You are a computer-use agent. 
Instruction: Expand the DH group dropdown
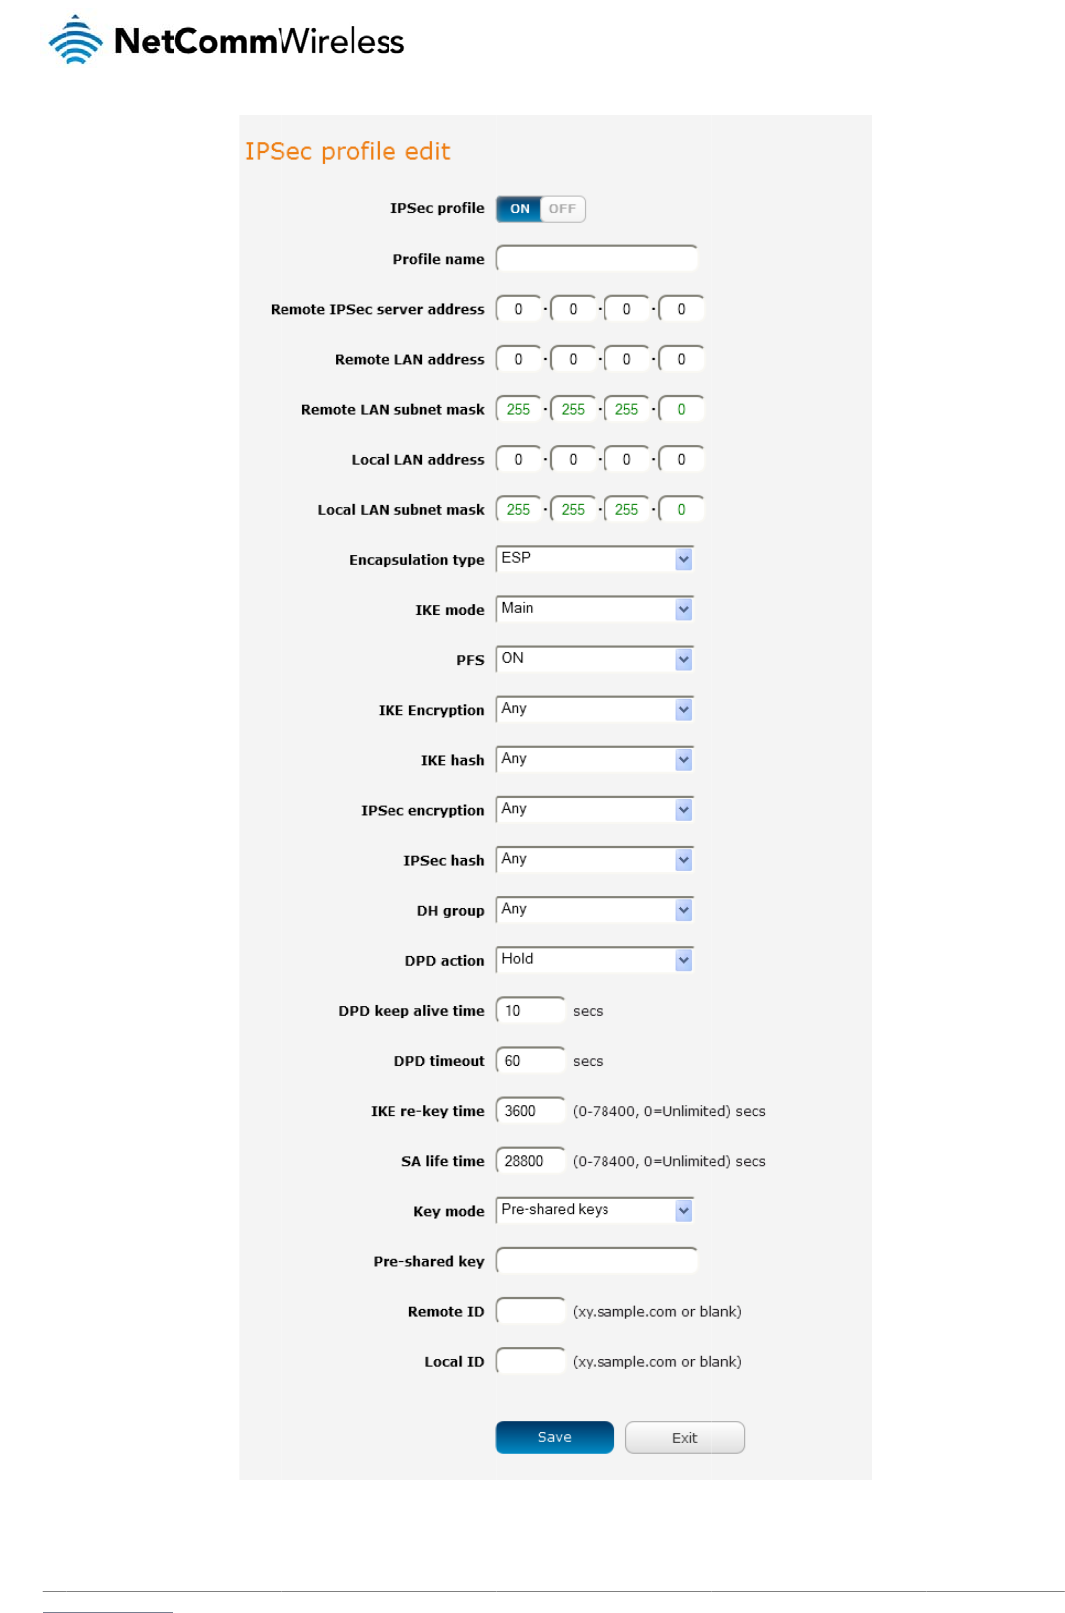click(x=594, y=909)
